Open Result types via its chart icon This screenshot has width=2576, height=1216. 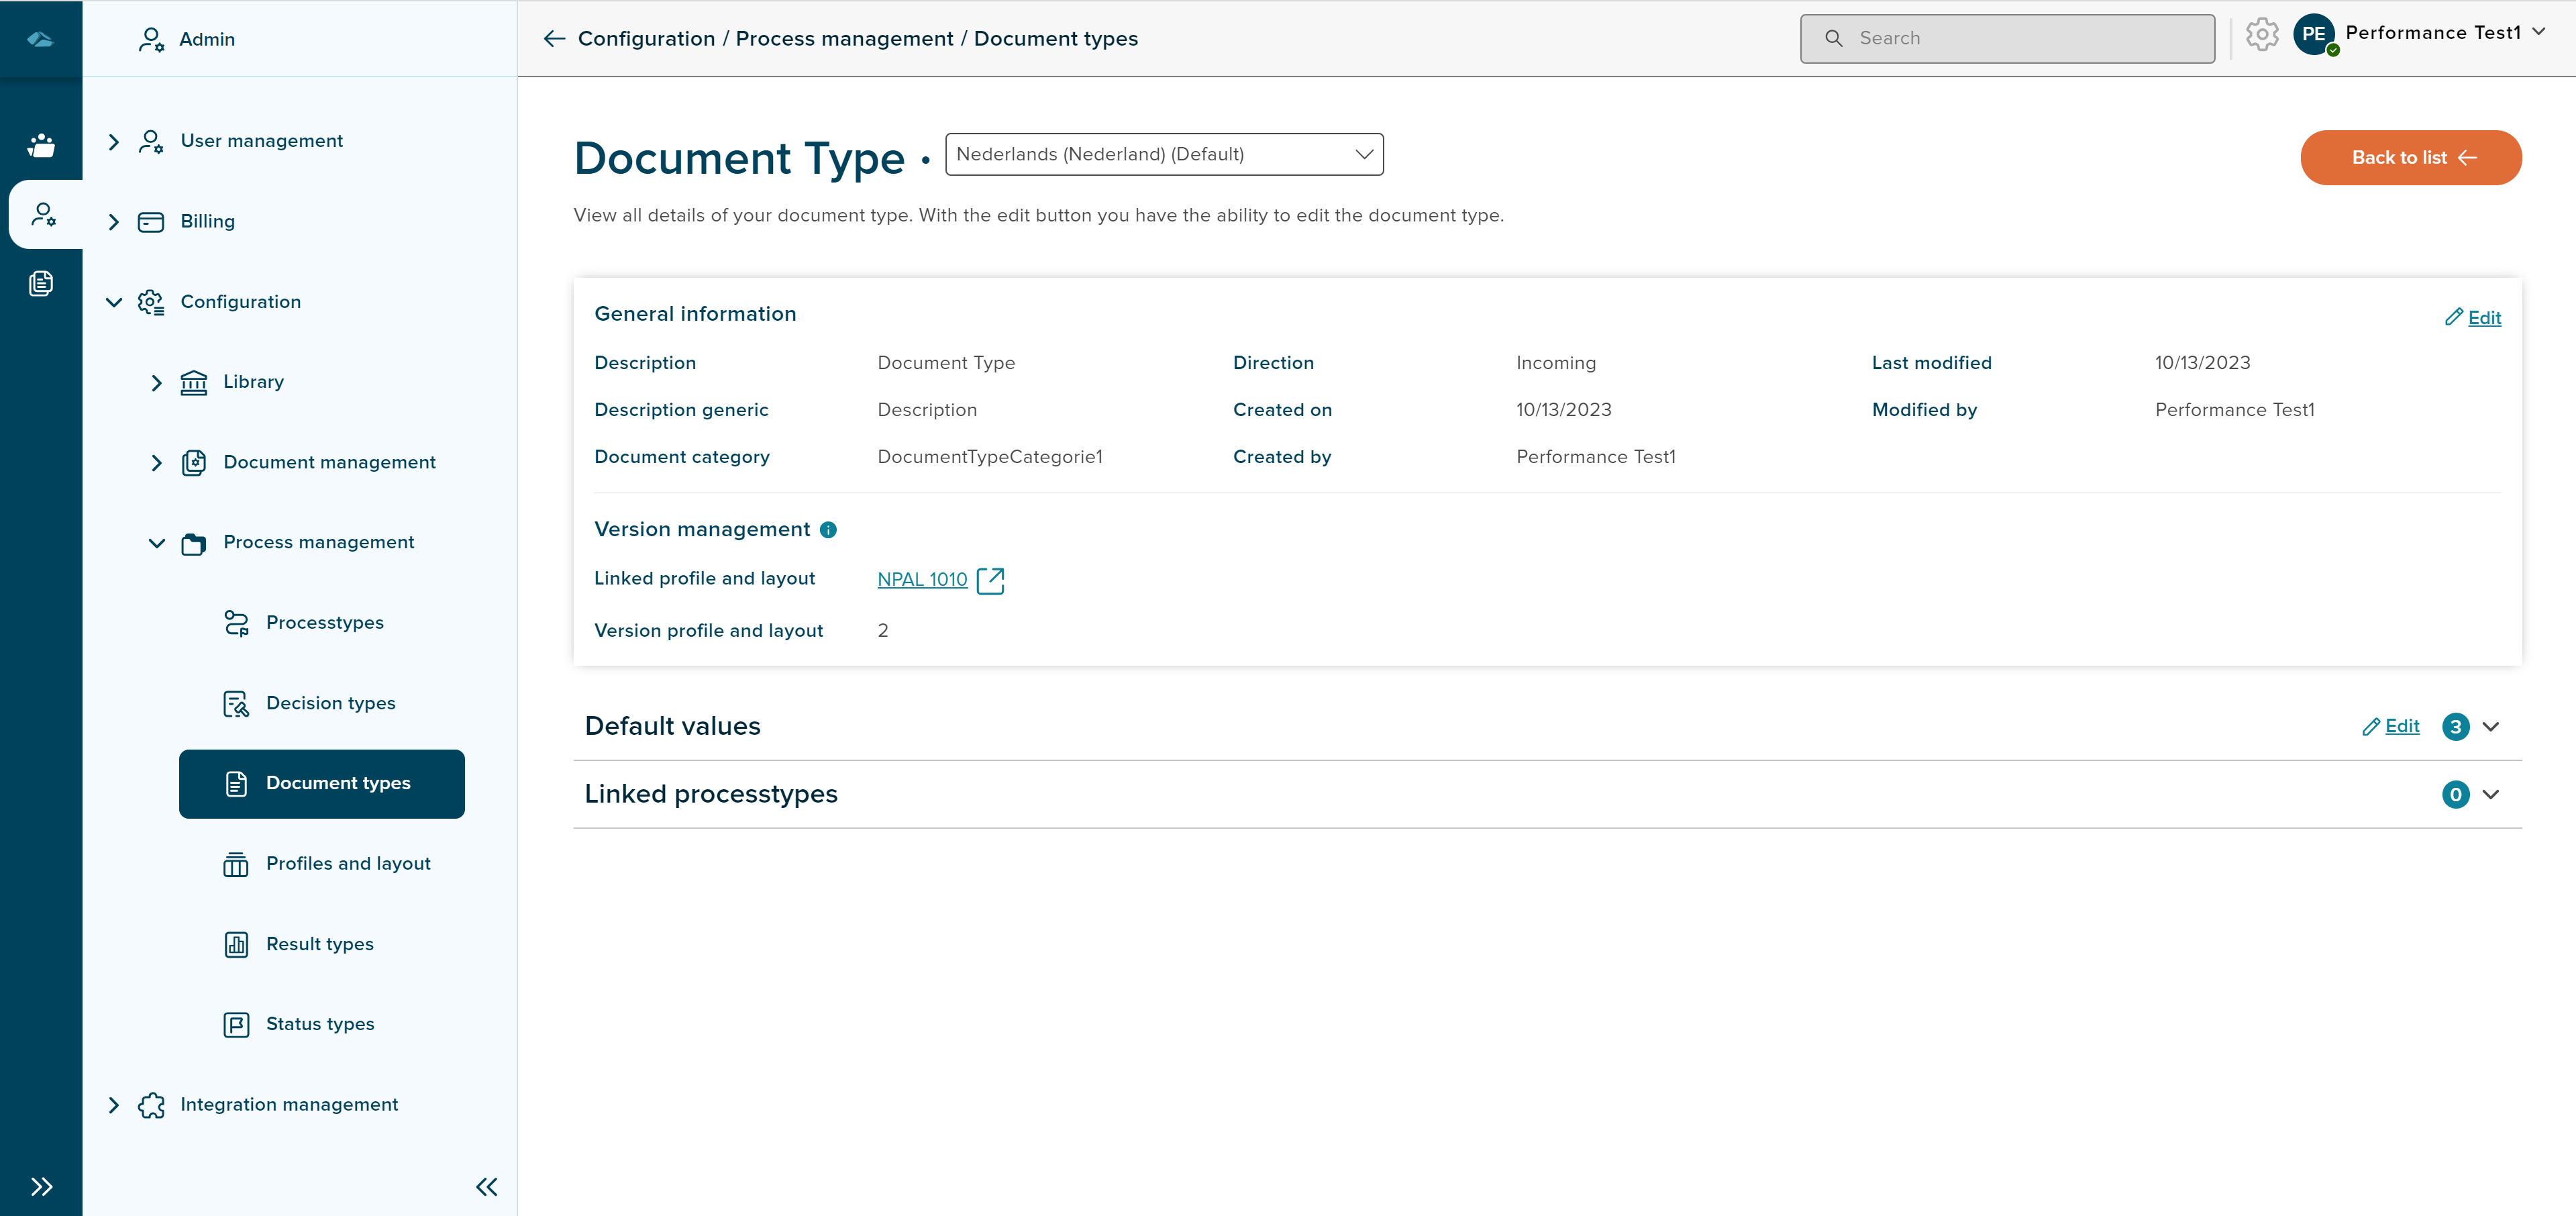236,944
